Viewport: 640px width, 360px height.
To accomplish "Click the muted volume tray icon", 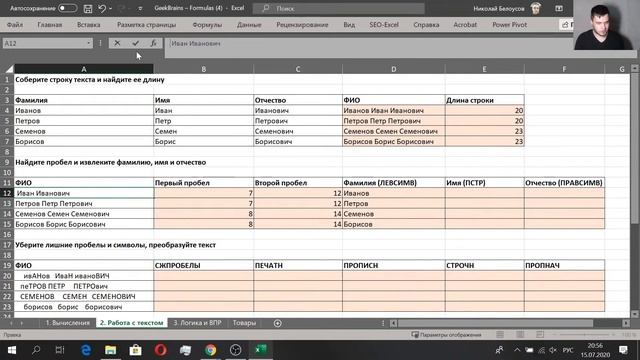I will pos(553,350).
